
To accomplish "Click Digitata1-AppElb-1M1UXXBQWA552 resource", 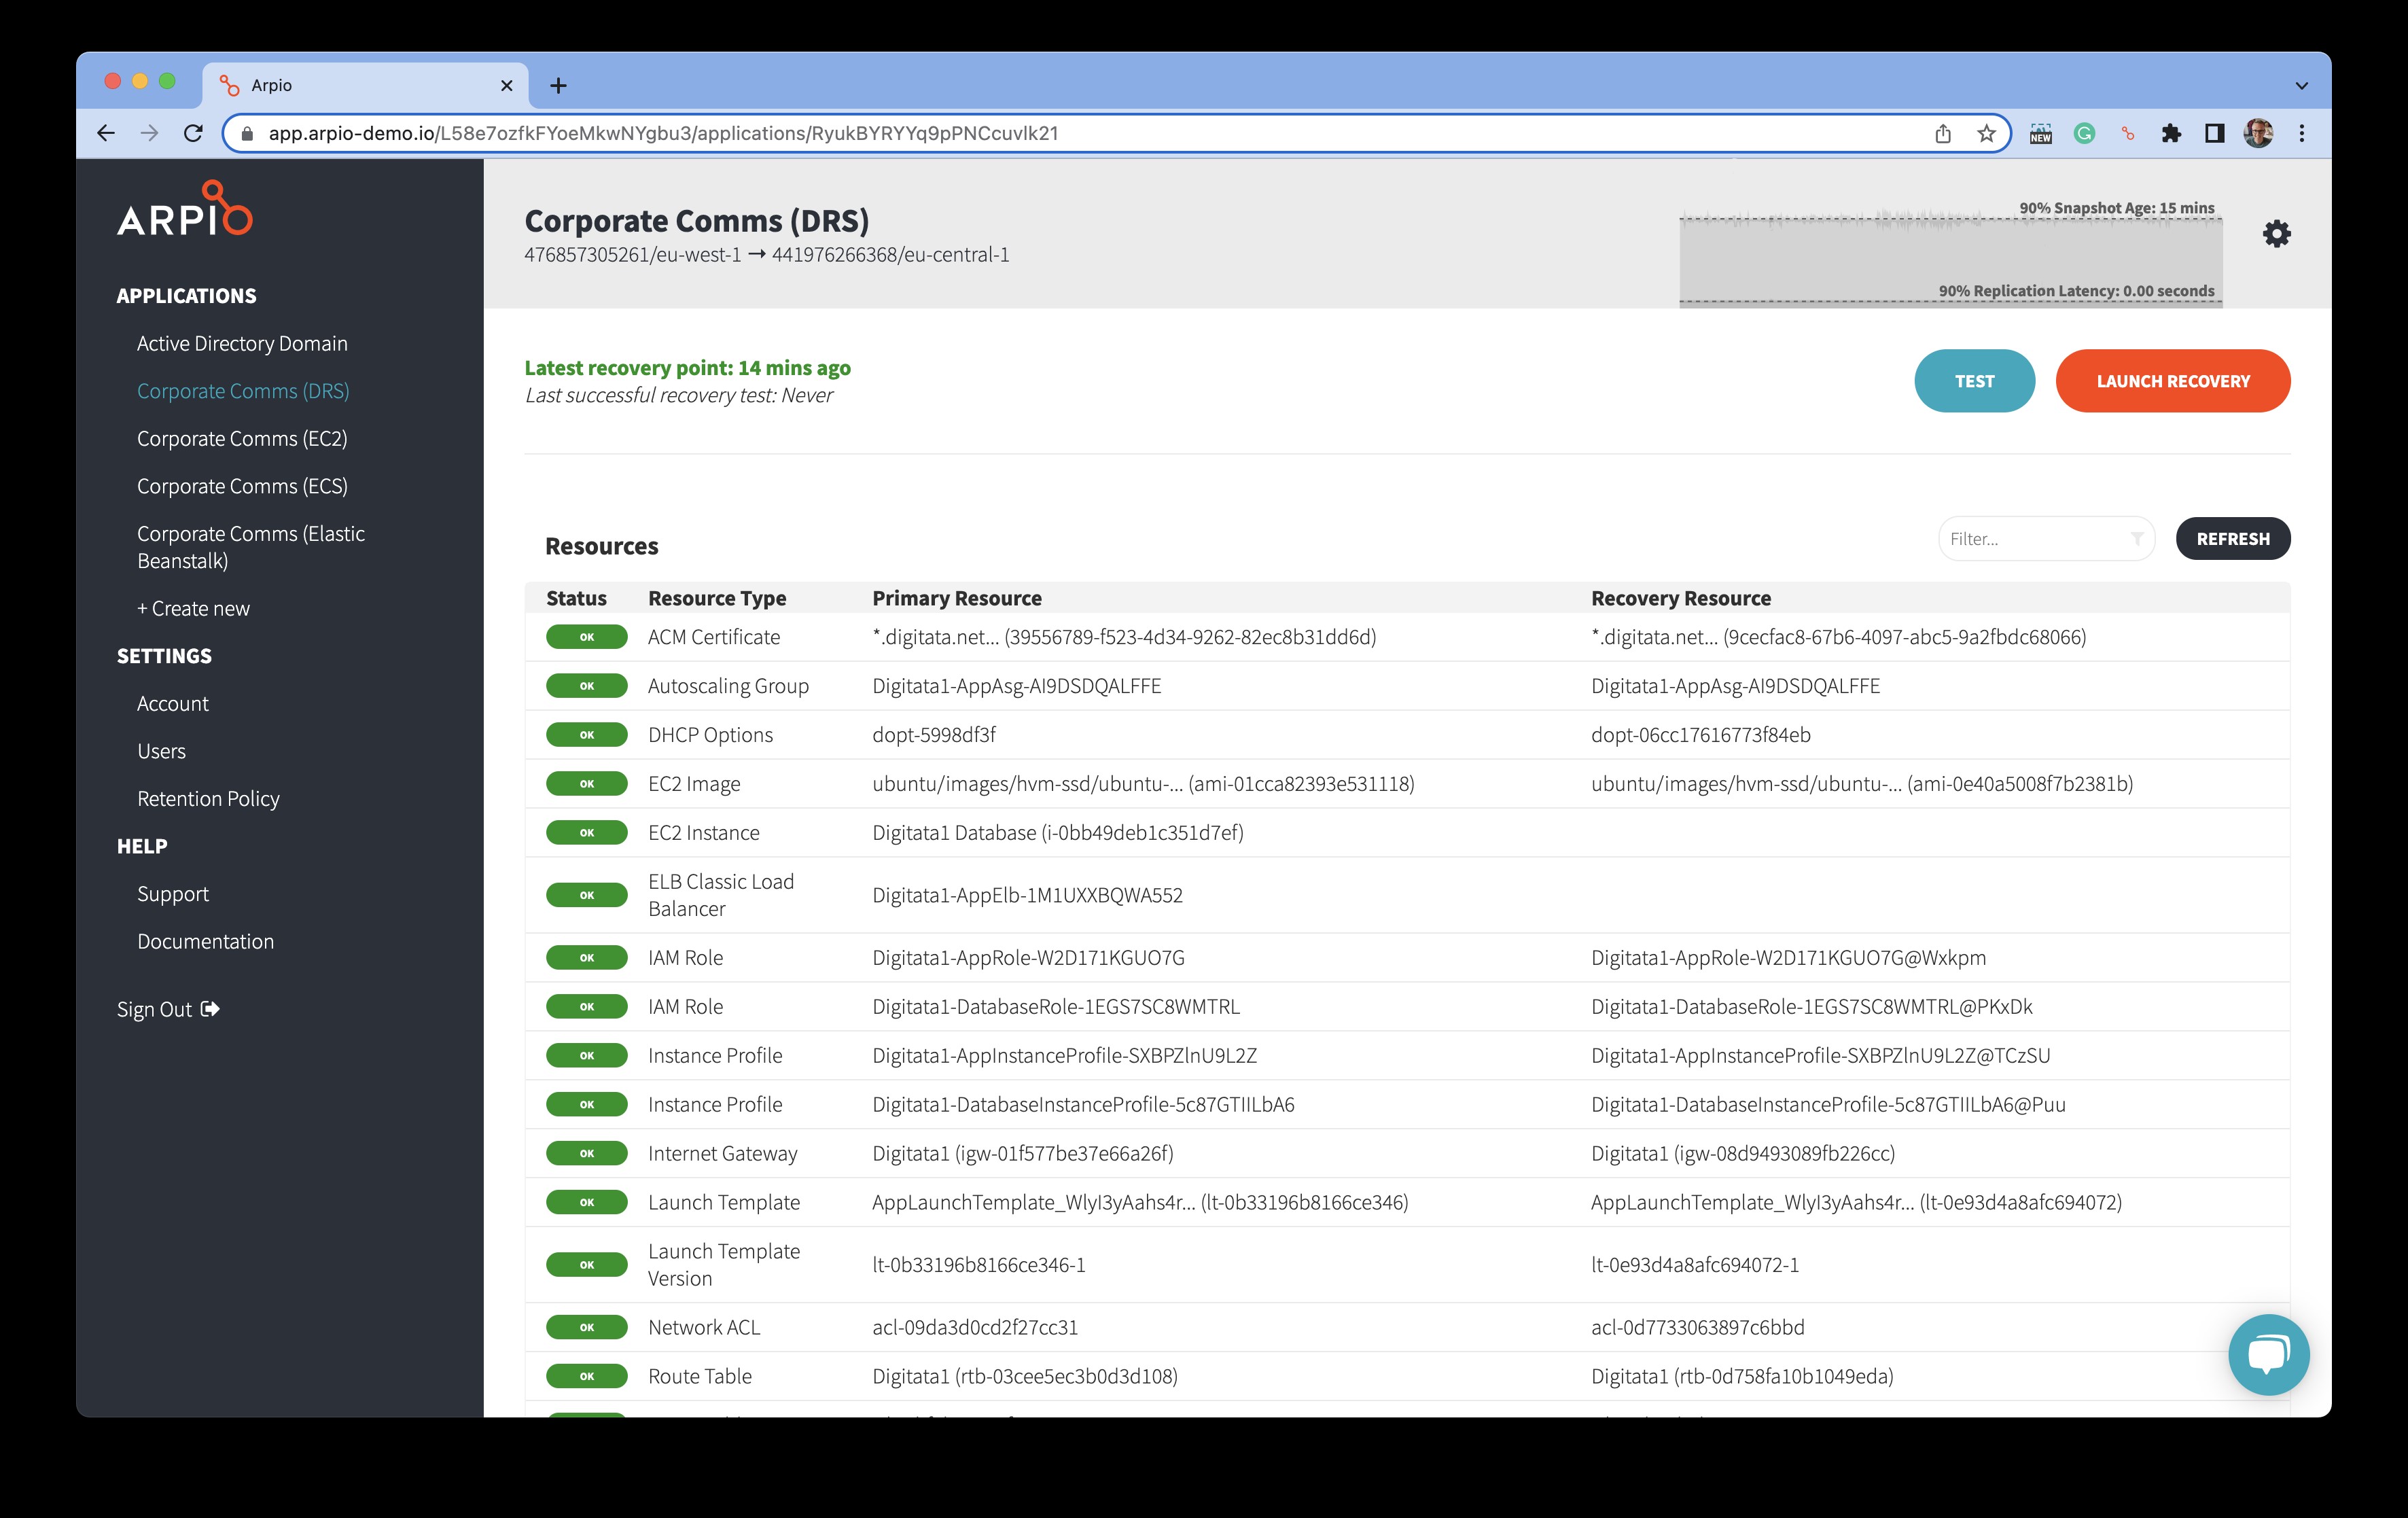I will coord(1028,895).
